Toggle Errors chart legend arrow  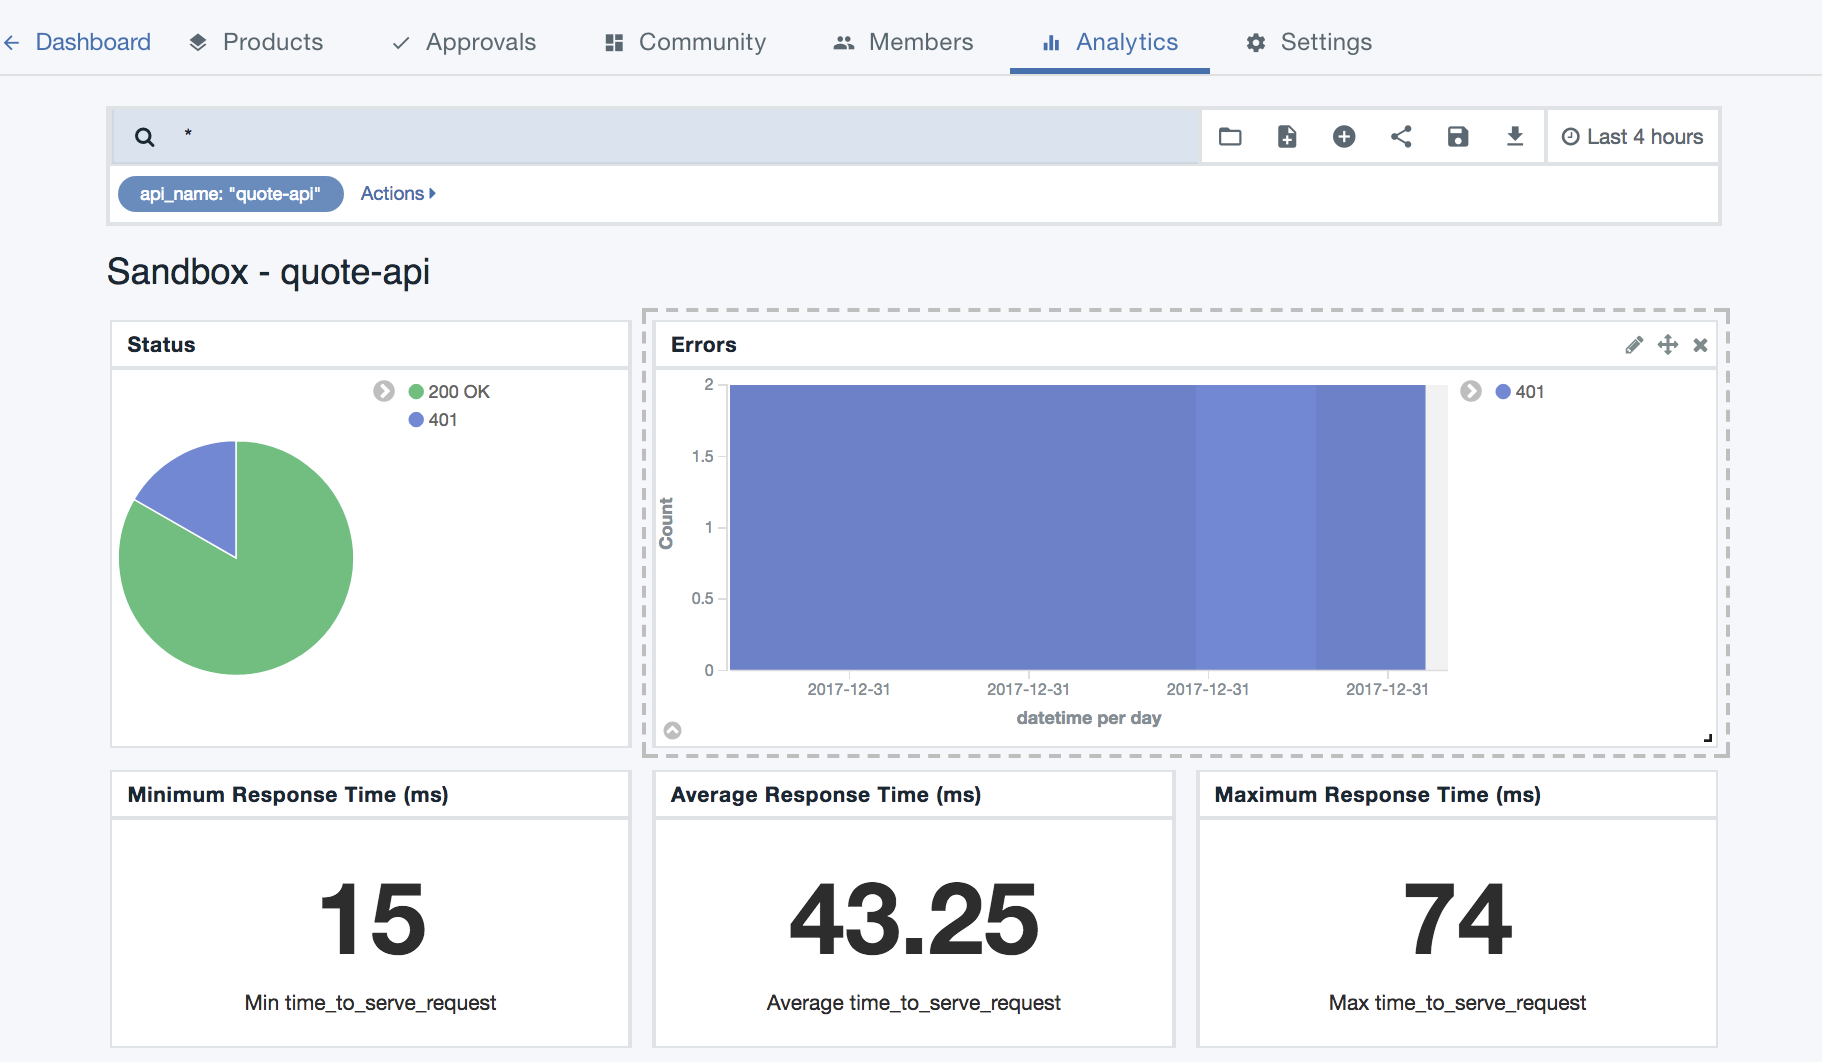tap(1471, 391)
